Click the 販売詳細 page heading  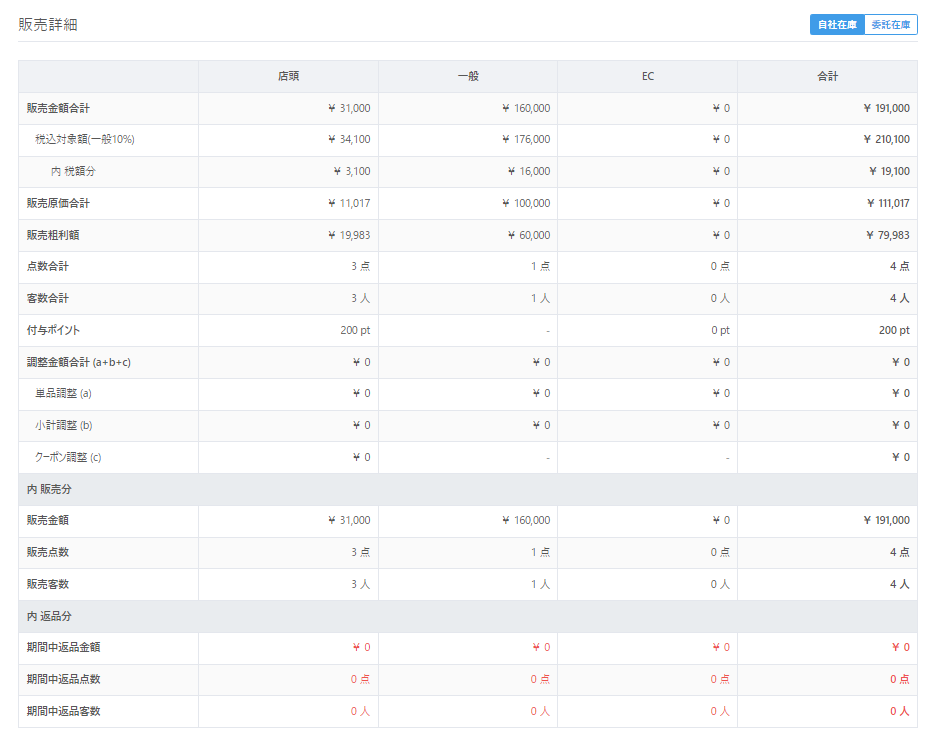pyautogui.click(x=47, y=25)
